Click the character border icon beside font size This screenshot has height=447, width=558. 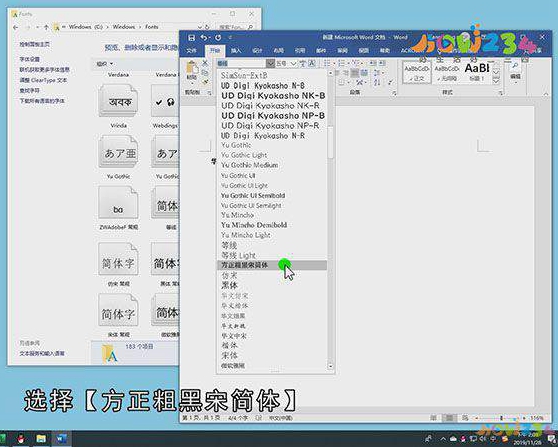click(311, 63)
